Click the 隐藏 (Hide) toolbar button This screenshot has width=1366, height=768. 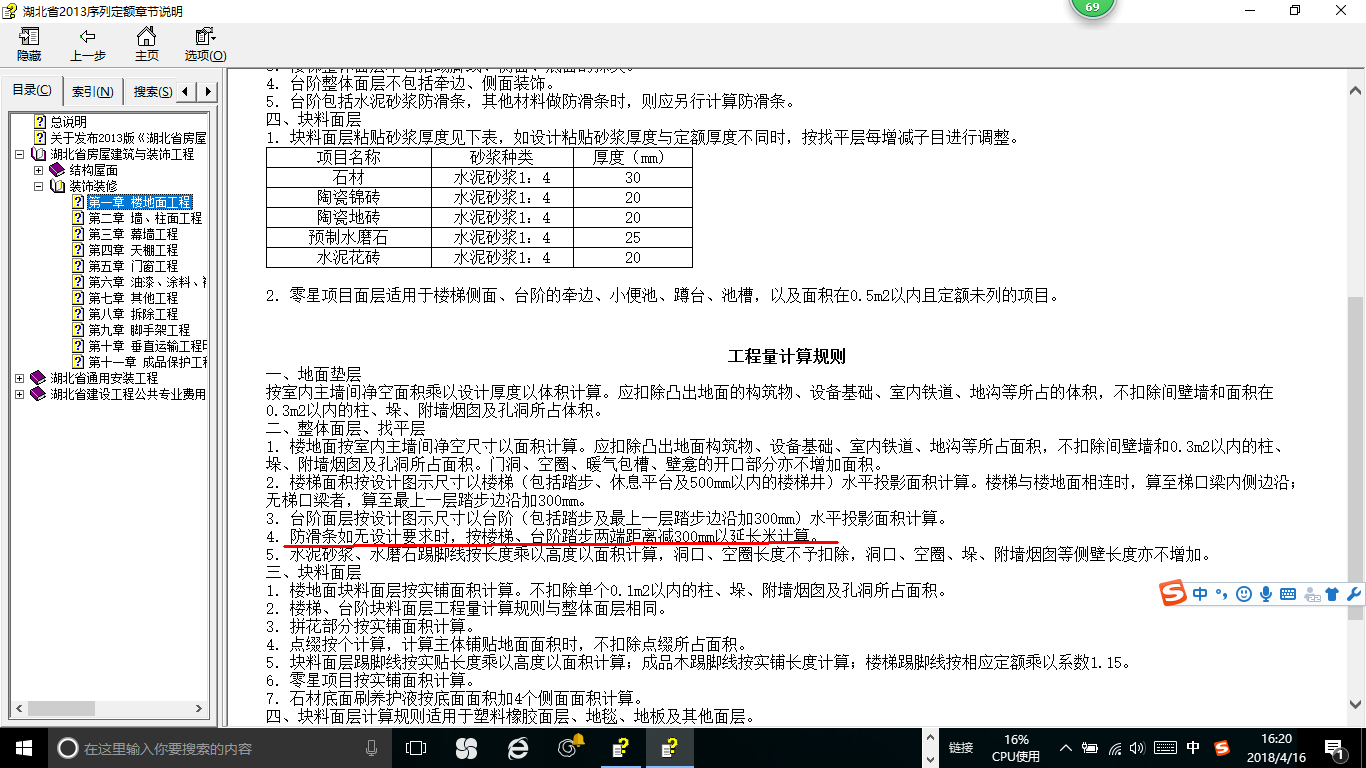coord(29,45)
